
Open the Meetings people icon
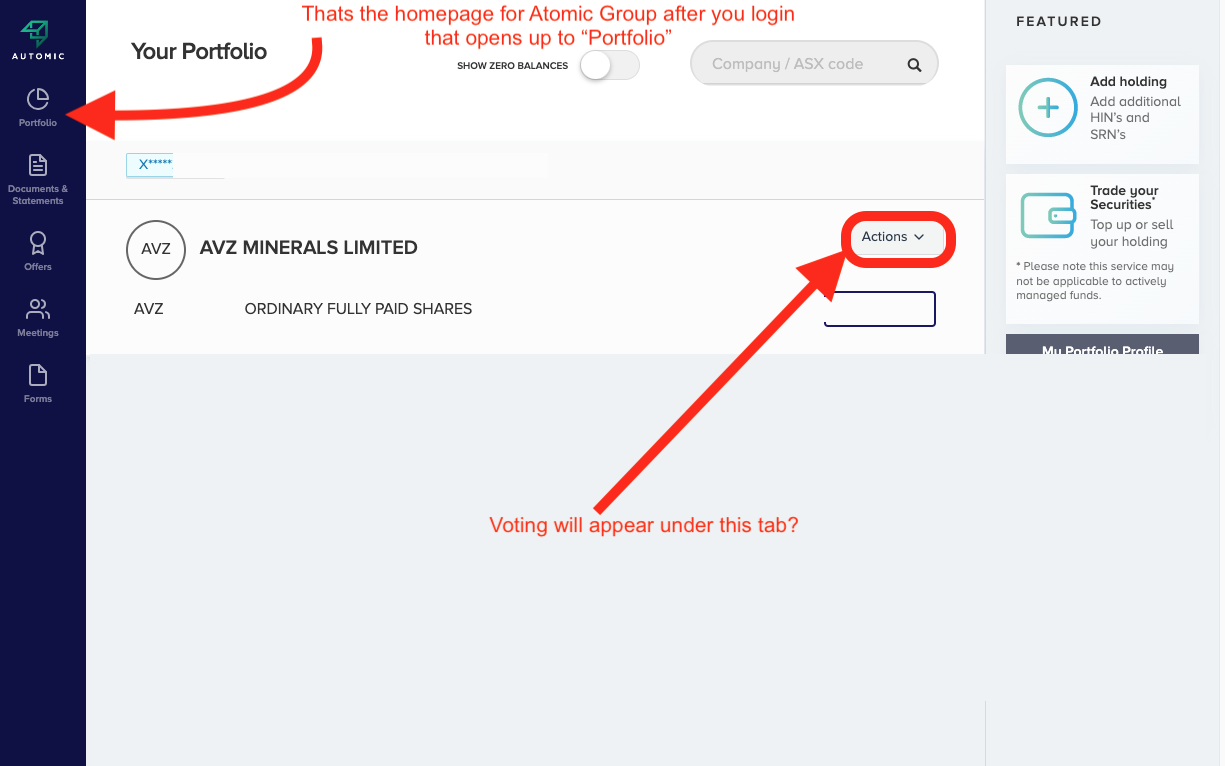pyautogui.click(x=38, y=309)
